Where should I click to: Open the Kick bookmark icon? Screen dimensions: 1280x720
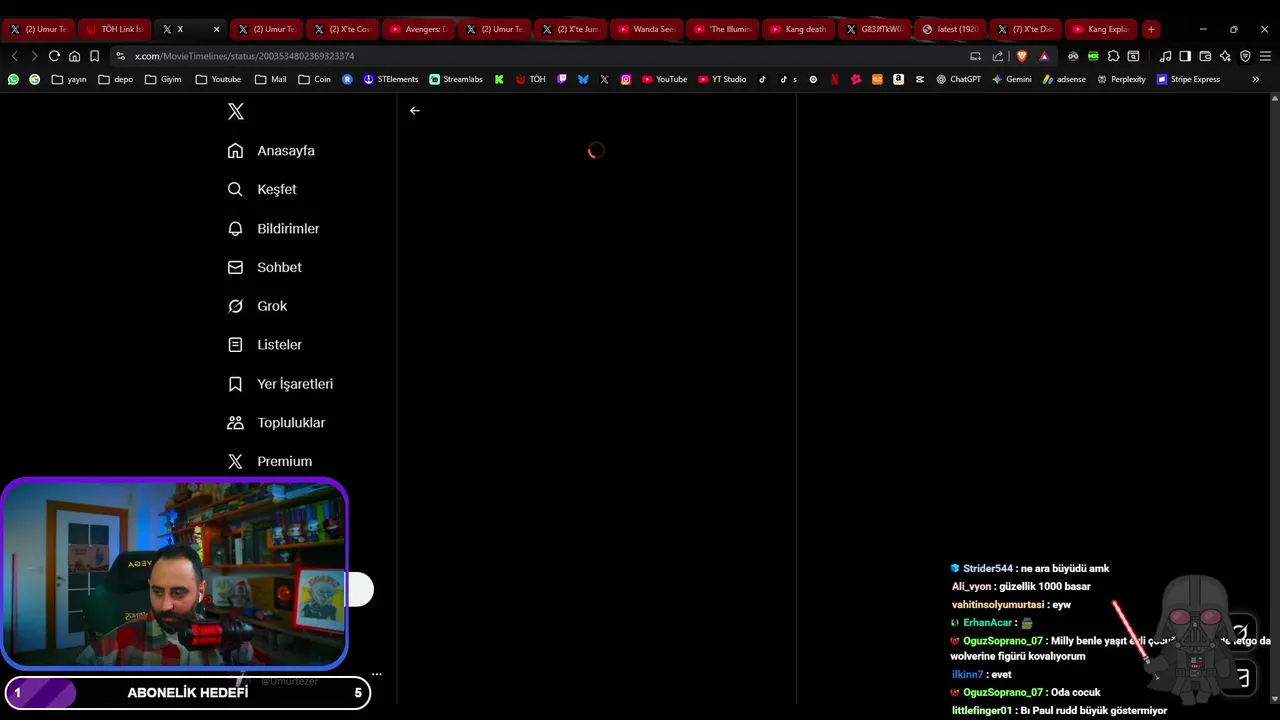pos(499,79)
